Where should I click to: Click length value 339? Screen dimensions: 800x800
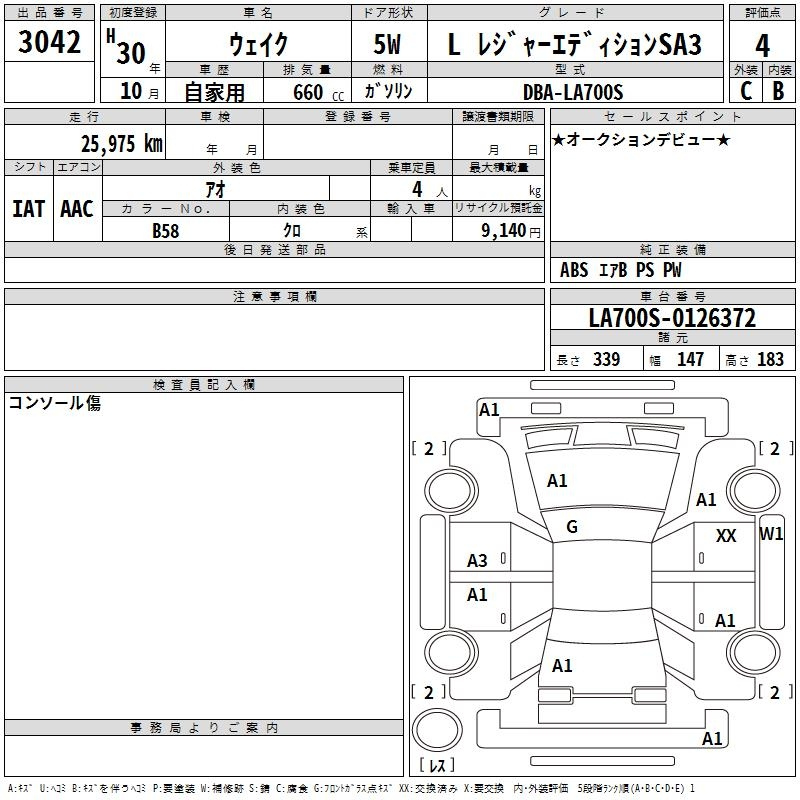pos(606,359)
